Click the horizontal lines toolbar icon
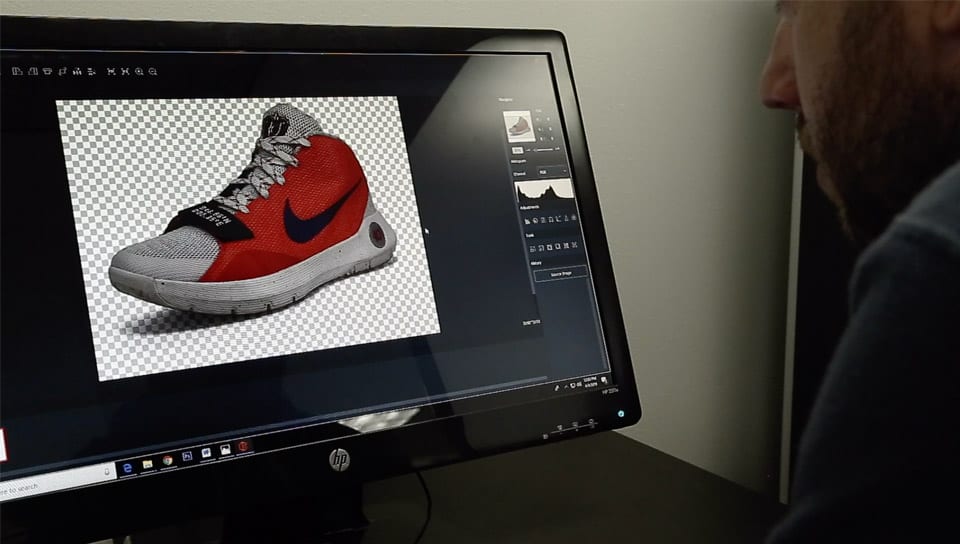This screenshot has height=544, width=960. (x=91, y=72)
